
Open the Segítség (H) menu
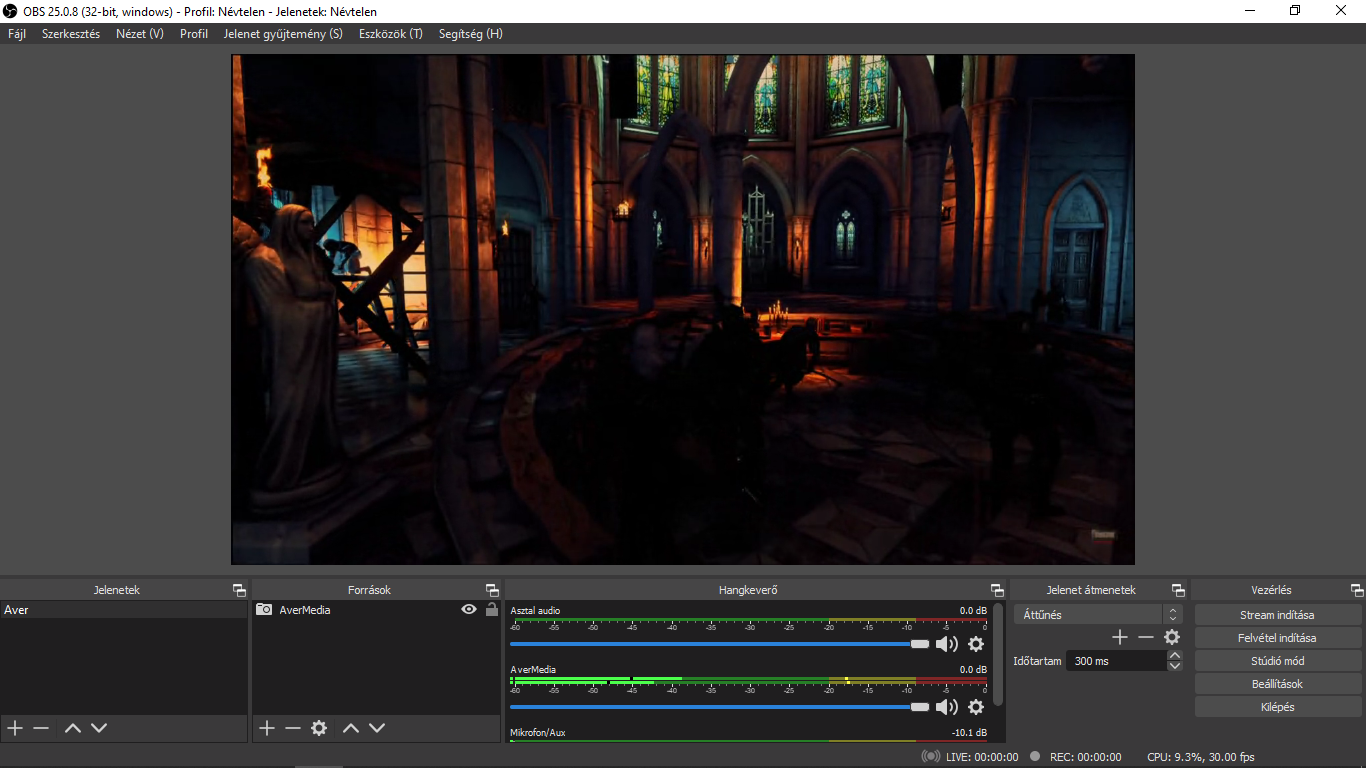click(471, 34)
